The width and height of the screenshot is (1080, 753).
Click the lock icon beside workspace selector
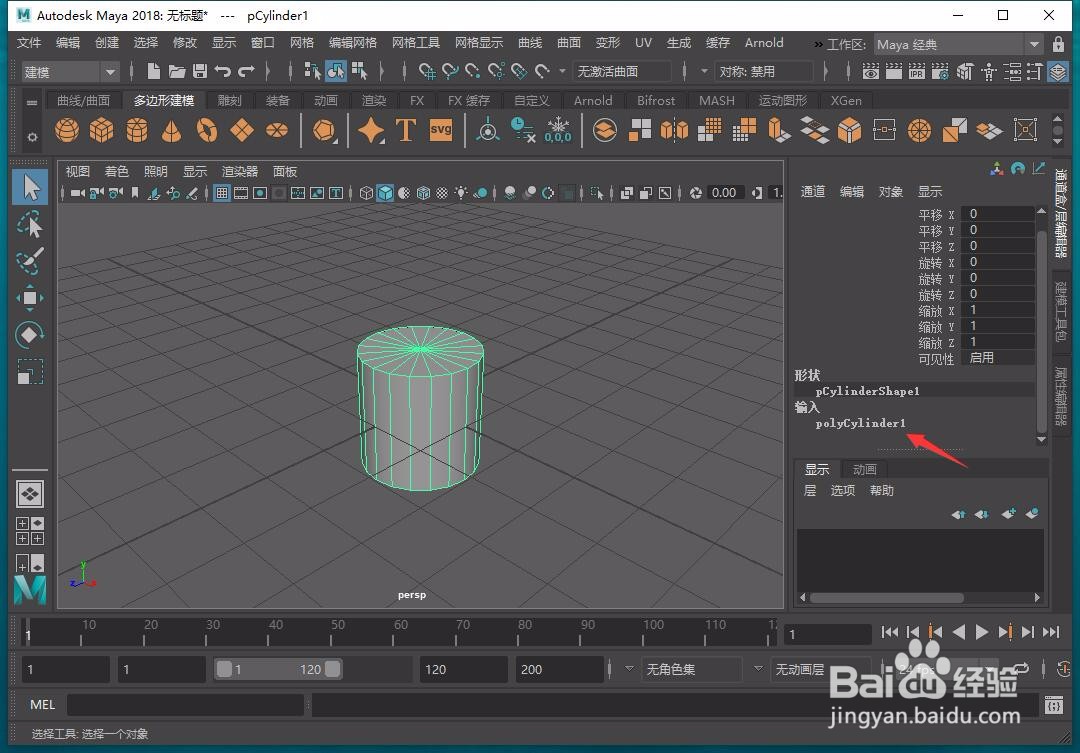(x=1059, y=44)
